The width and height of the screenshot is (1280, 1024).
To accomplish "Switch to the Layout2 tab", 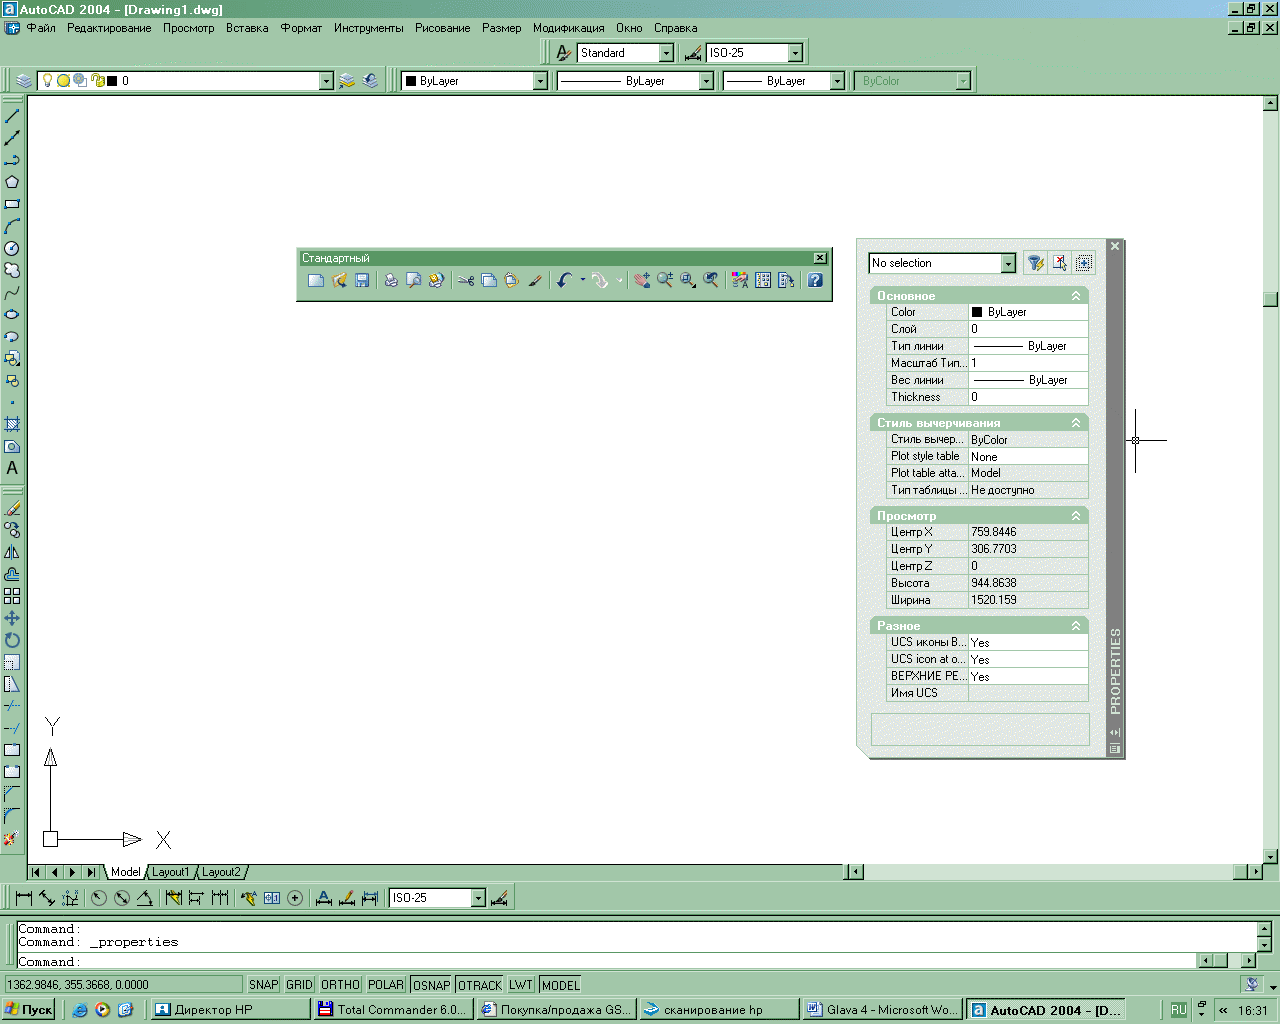I will [221, 872].
